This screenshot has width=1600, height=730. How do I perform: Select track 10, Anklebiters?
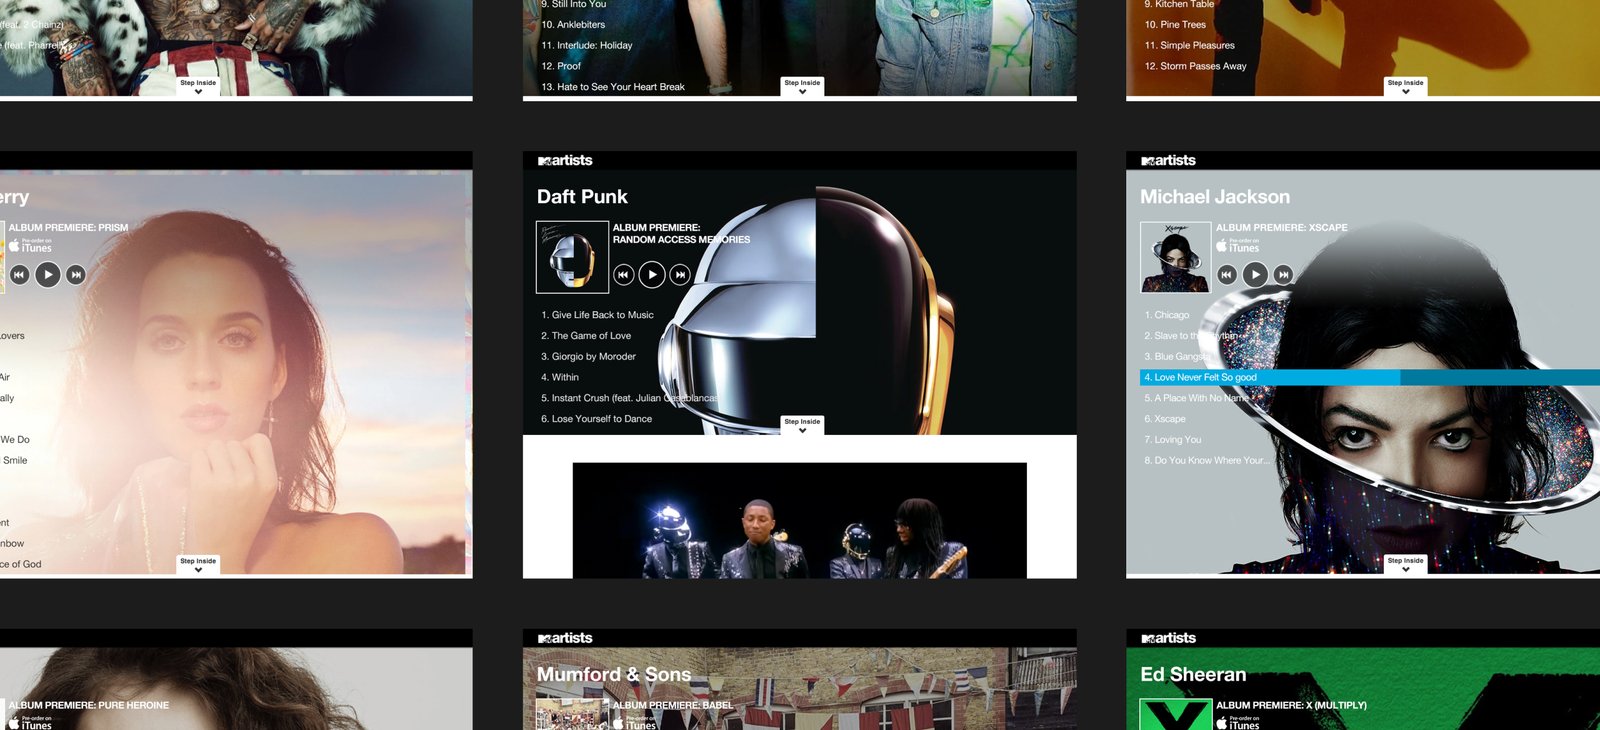point(573,25)
